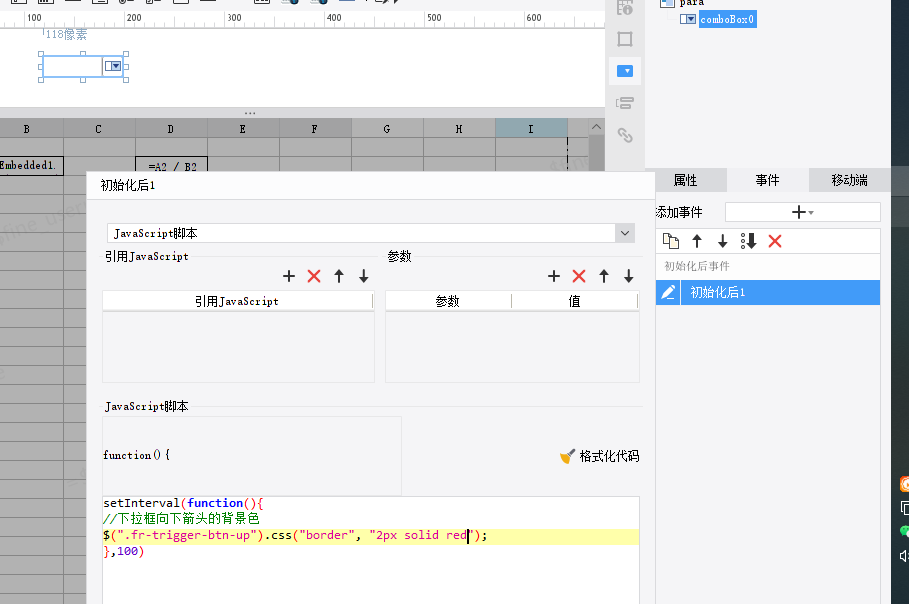Switch to 属性 tab
Screen dimensions: 909x604
(x=685, y=180)
